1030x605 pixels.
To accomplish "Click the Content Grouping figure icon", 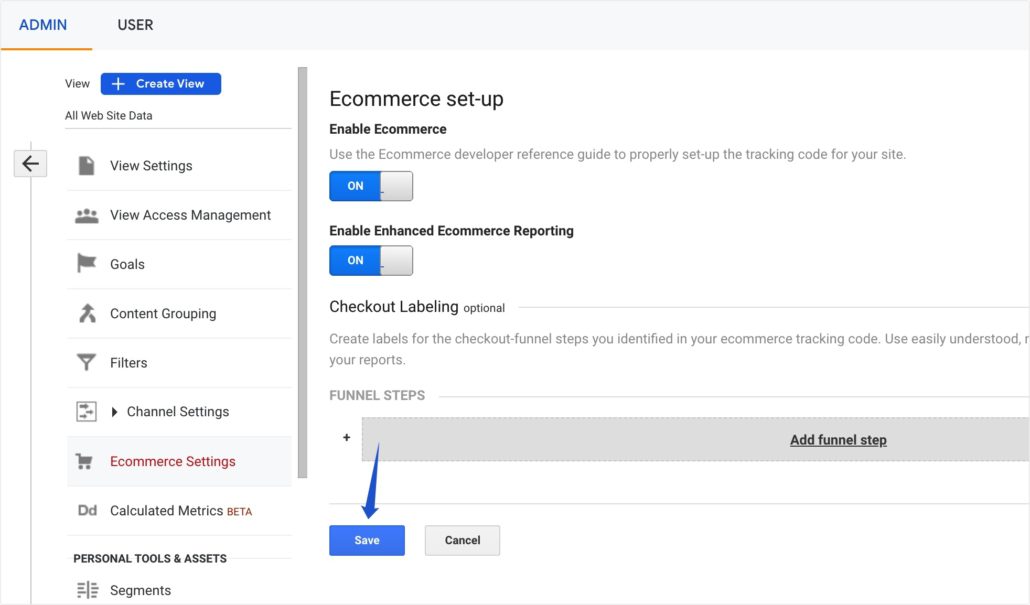I will (87, 313).
